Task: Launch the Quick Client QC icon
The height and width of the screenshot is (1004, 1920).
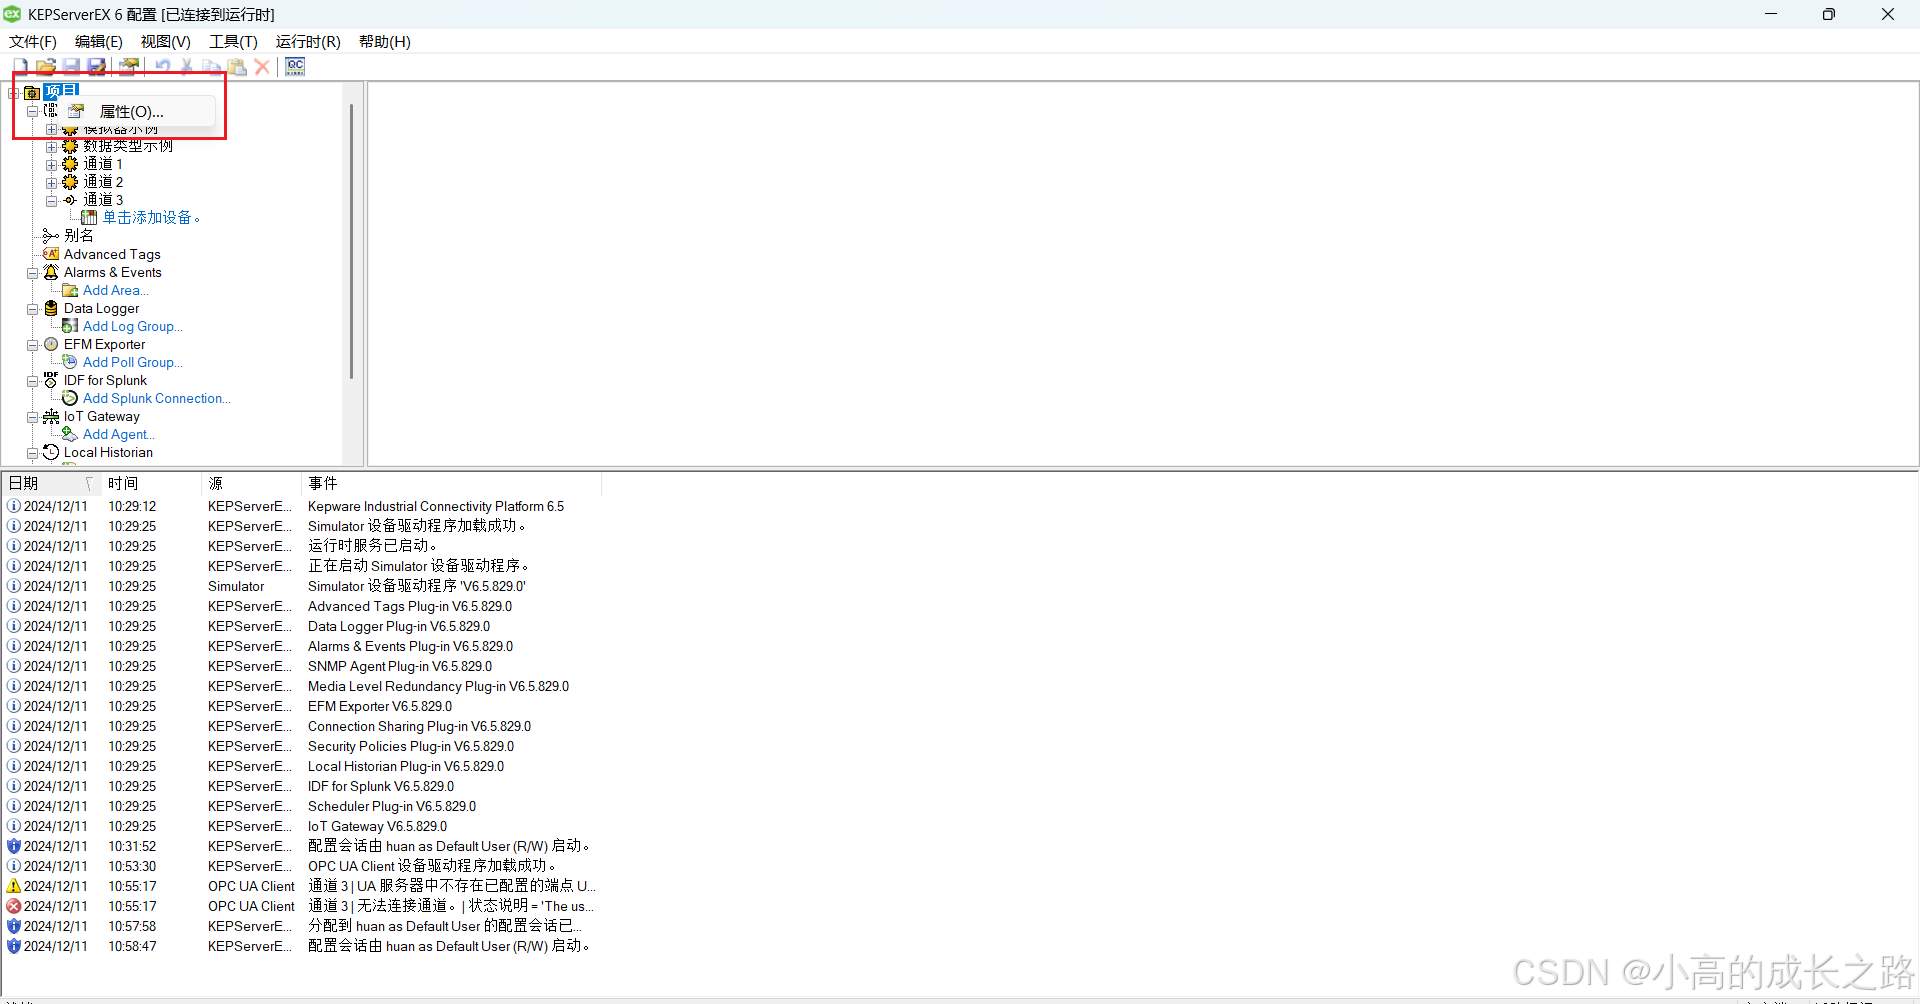Action: 295,66
